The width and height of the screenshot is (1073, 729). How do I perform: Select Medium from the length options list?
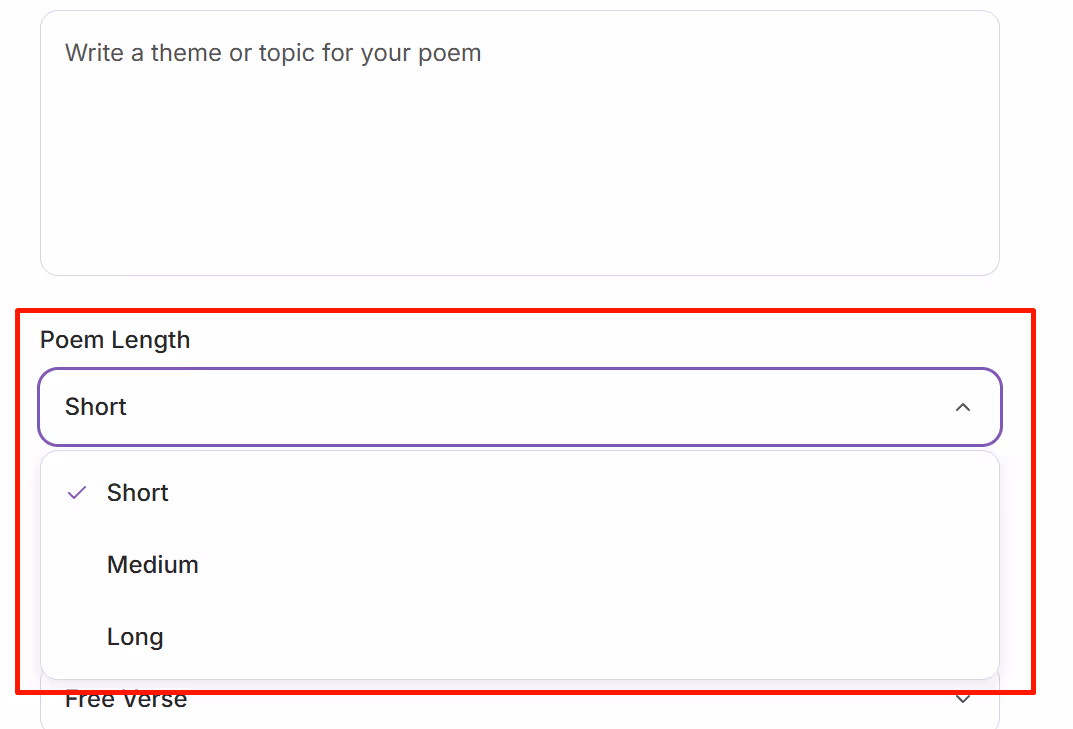click(x=153, y=564)
